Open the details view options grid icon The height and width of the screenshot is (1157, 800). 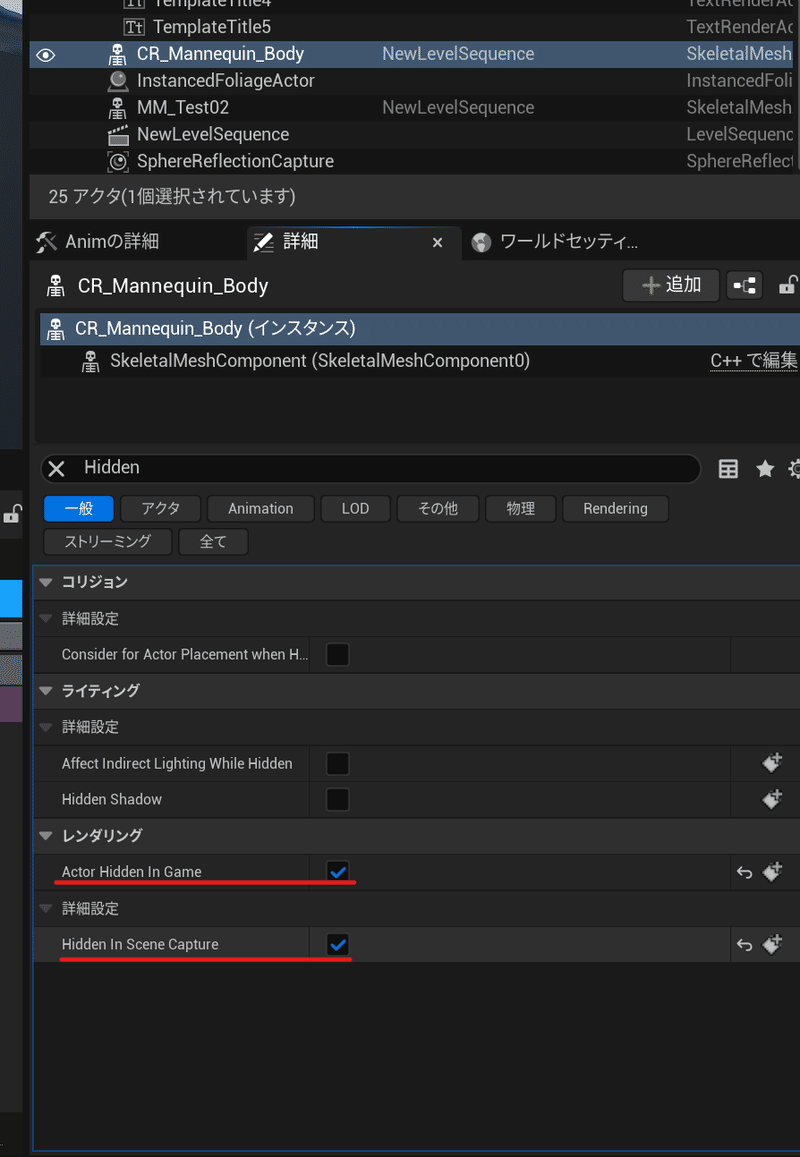point(728,468)
